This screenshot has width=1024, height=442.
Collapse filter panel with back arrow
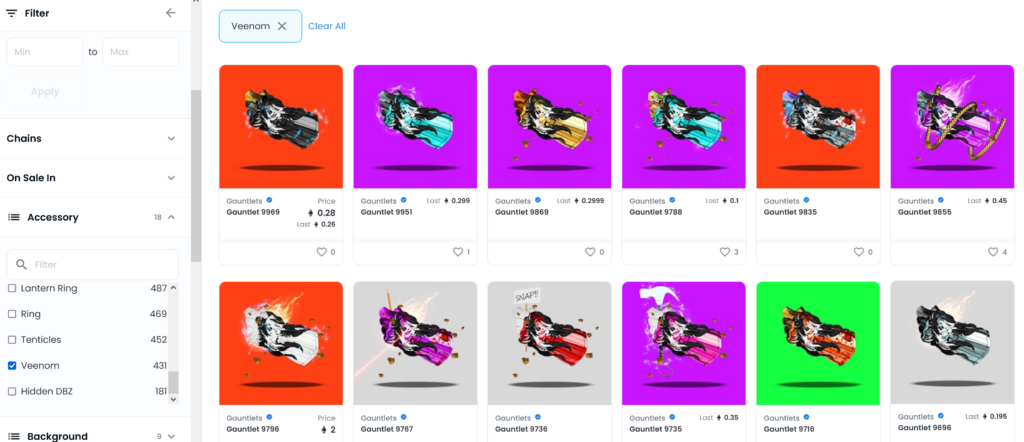tap(170, 12)
